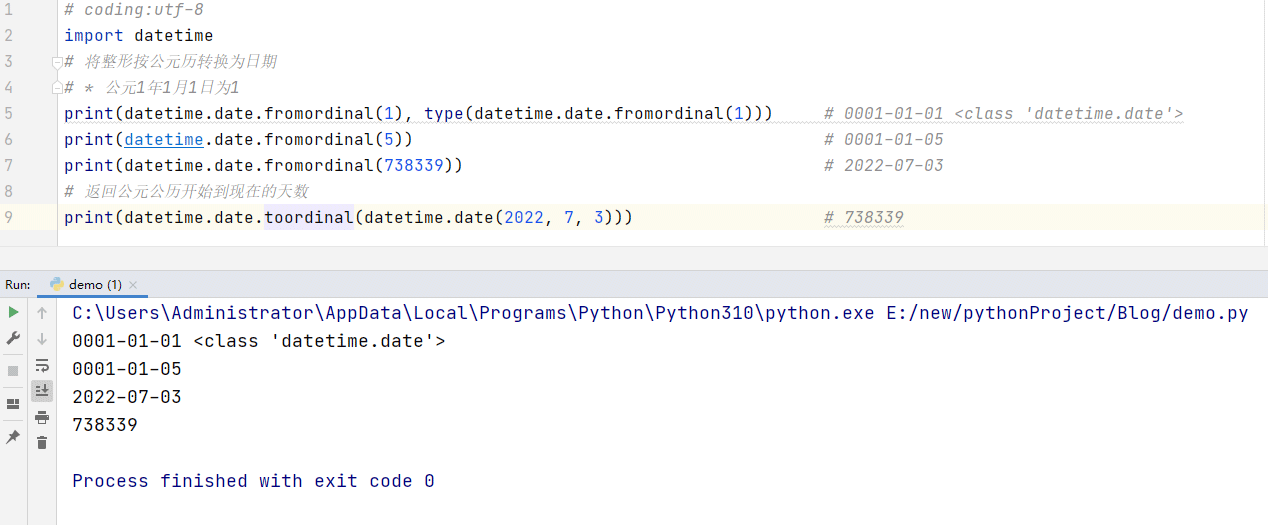Toggle soft-wrap in the console
The width and height of the screenshot is (1268, 525).
point(42,365)
